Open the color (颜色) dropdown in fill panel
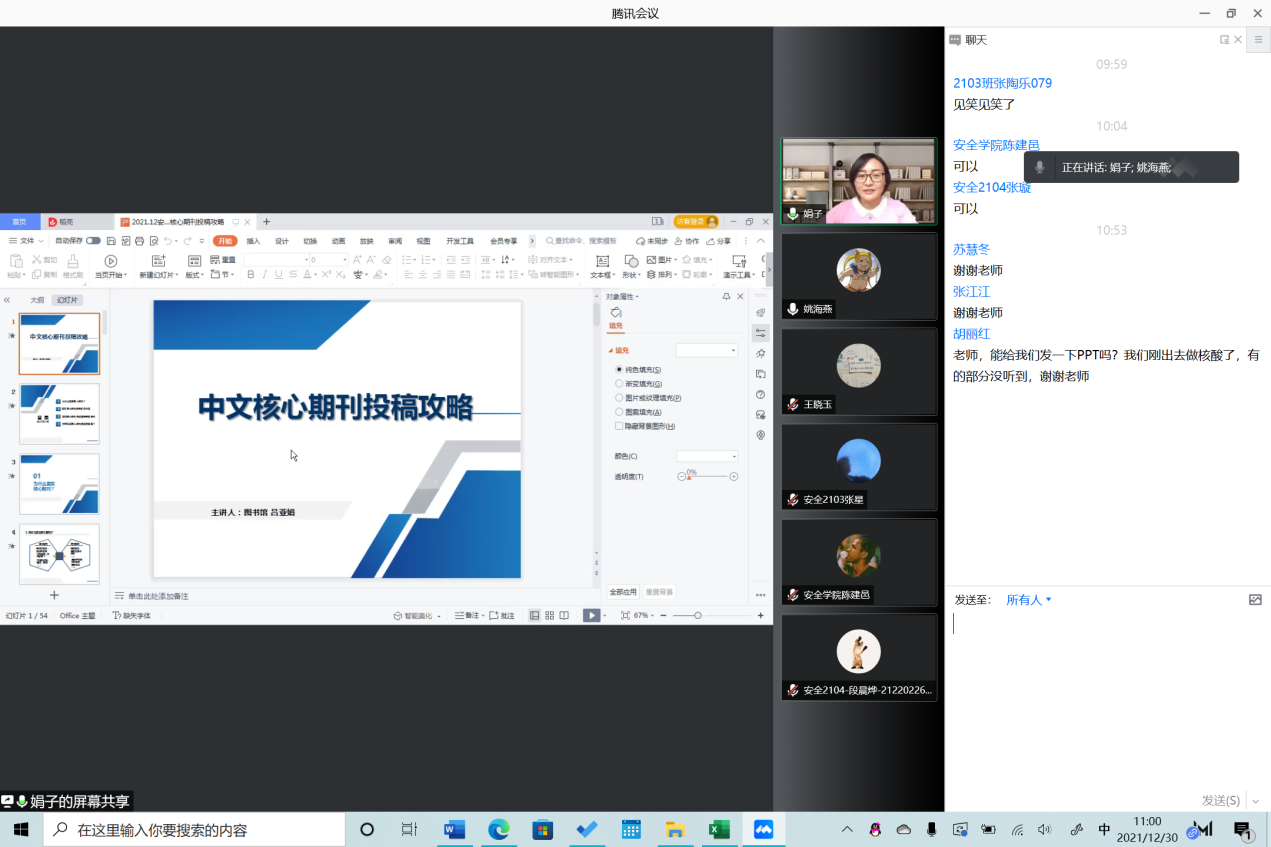The height and width of the screenshot is (847, 1271). (x=707, y=456)
